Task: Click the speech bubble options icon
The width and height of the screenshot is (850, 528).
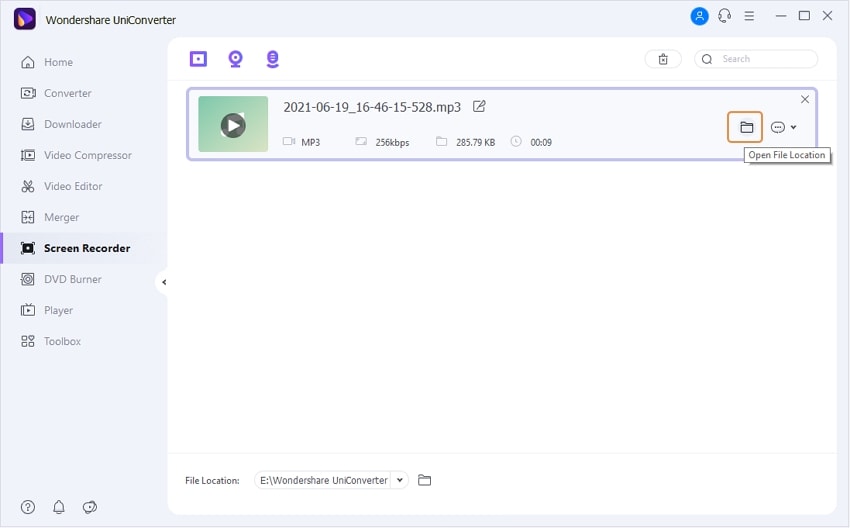Action: pos(778,127)
